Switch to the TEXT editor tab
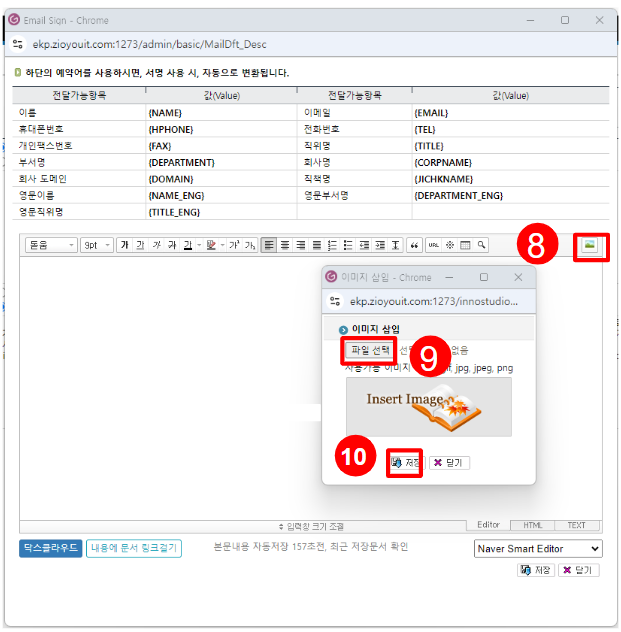Screen dimensions: 621x632 [x=576, y=525]
